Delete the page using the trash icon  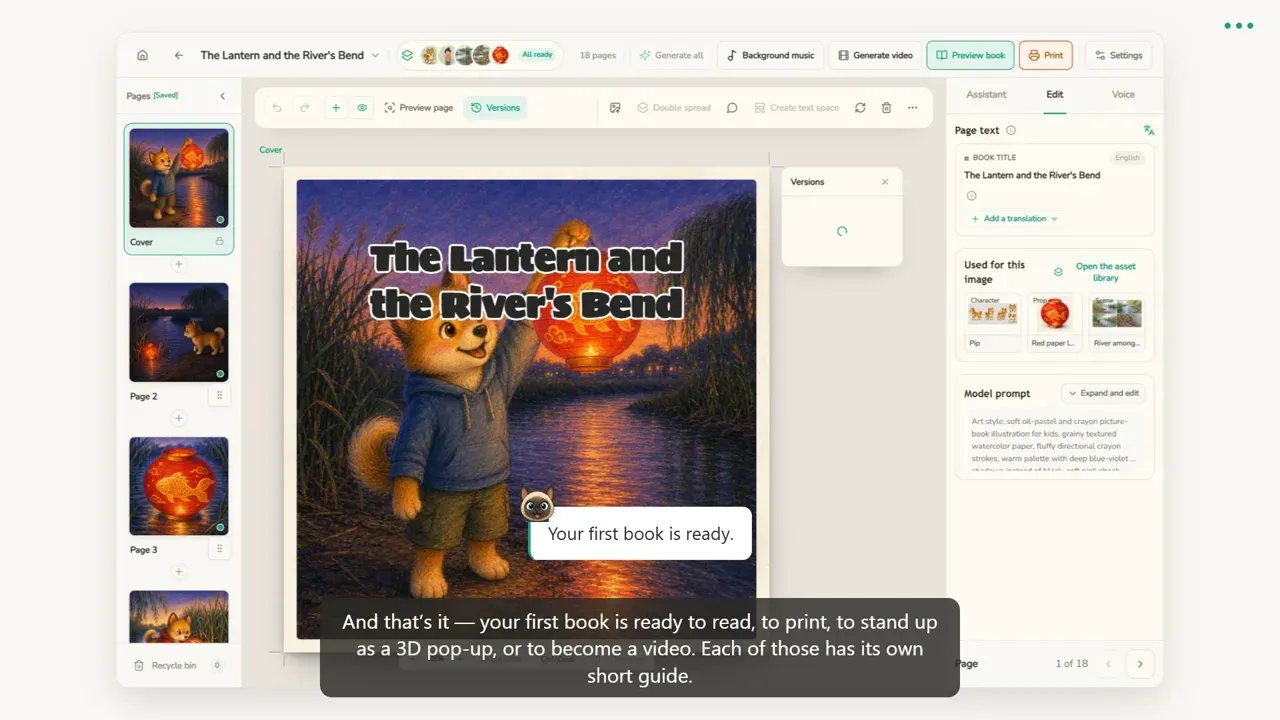click(x=886, y=108)
